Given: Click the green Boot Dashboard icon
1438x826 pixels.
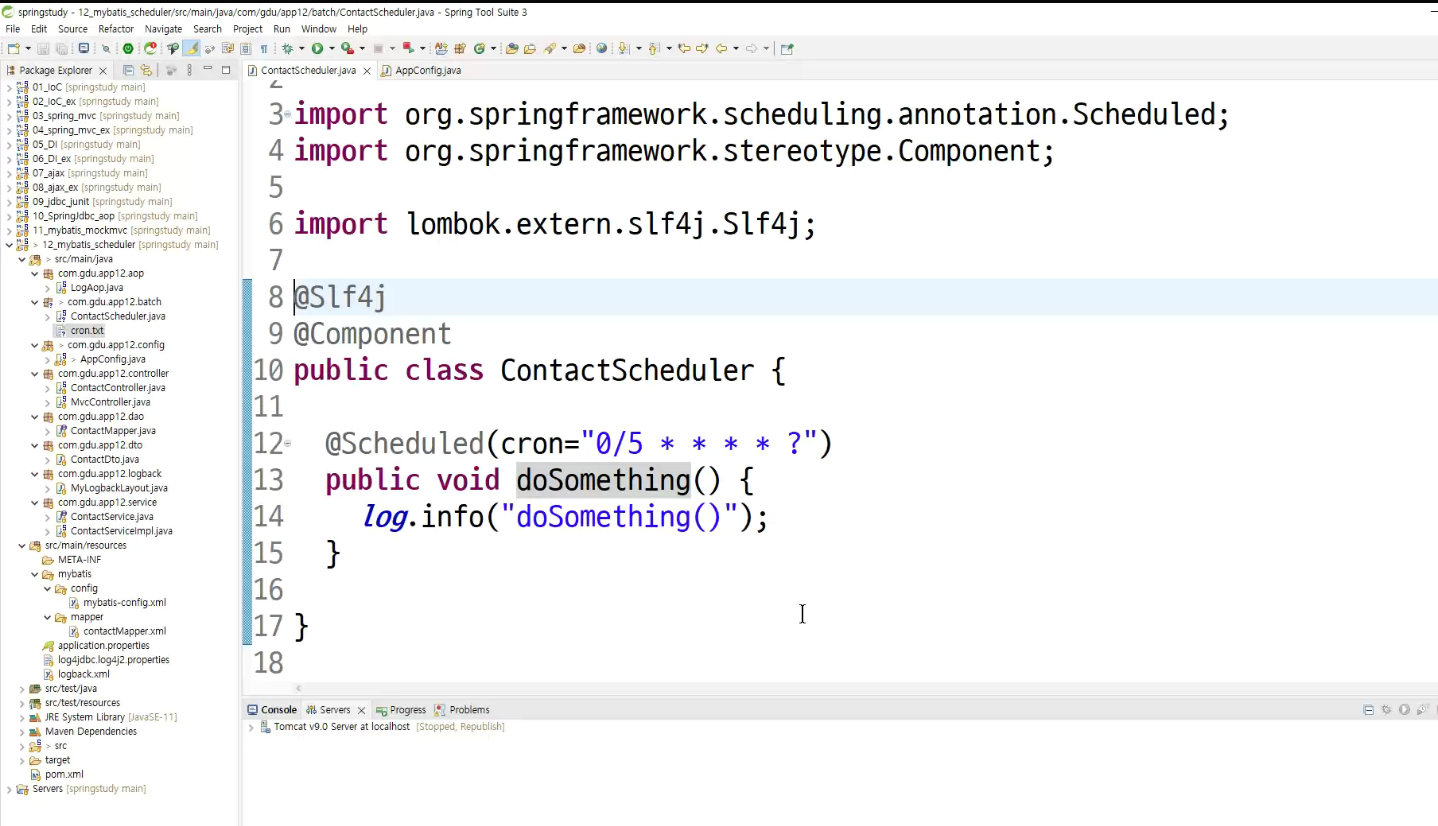Looking at the screenshot, I should pos(128,48).
